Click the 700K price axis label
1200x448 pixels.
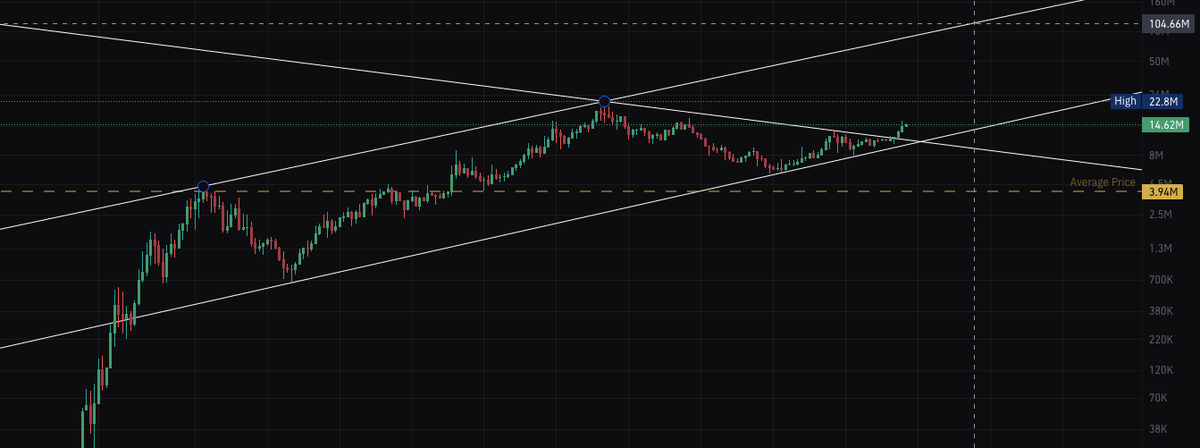pyautogui.click(x=1161, y=280)
